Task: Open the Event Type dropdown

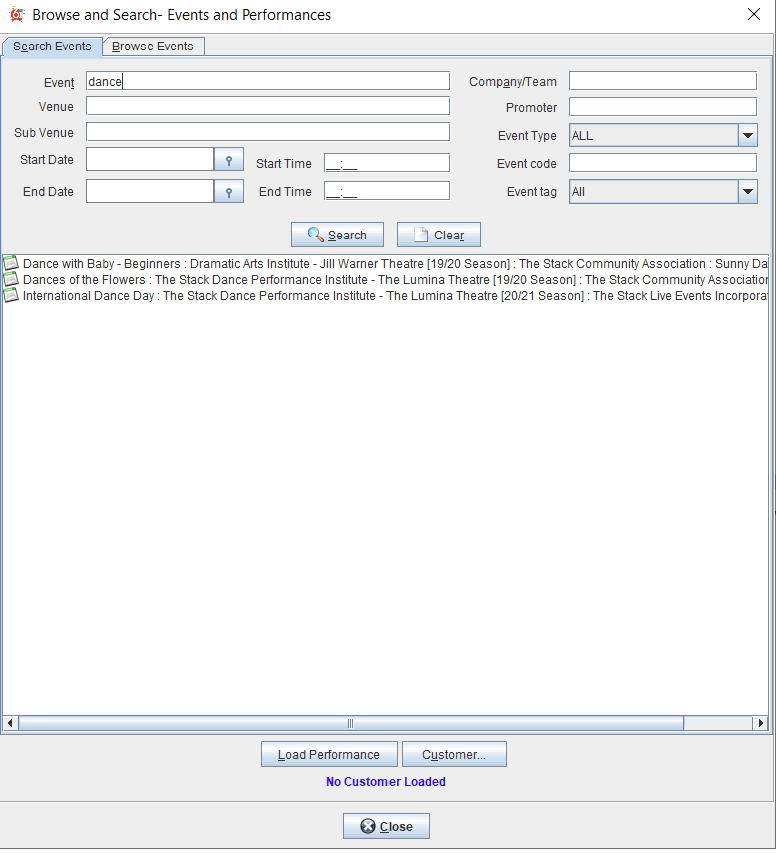Action: point(747,136)
